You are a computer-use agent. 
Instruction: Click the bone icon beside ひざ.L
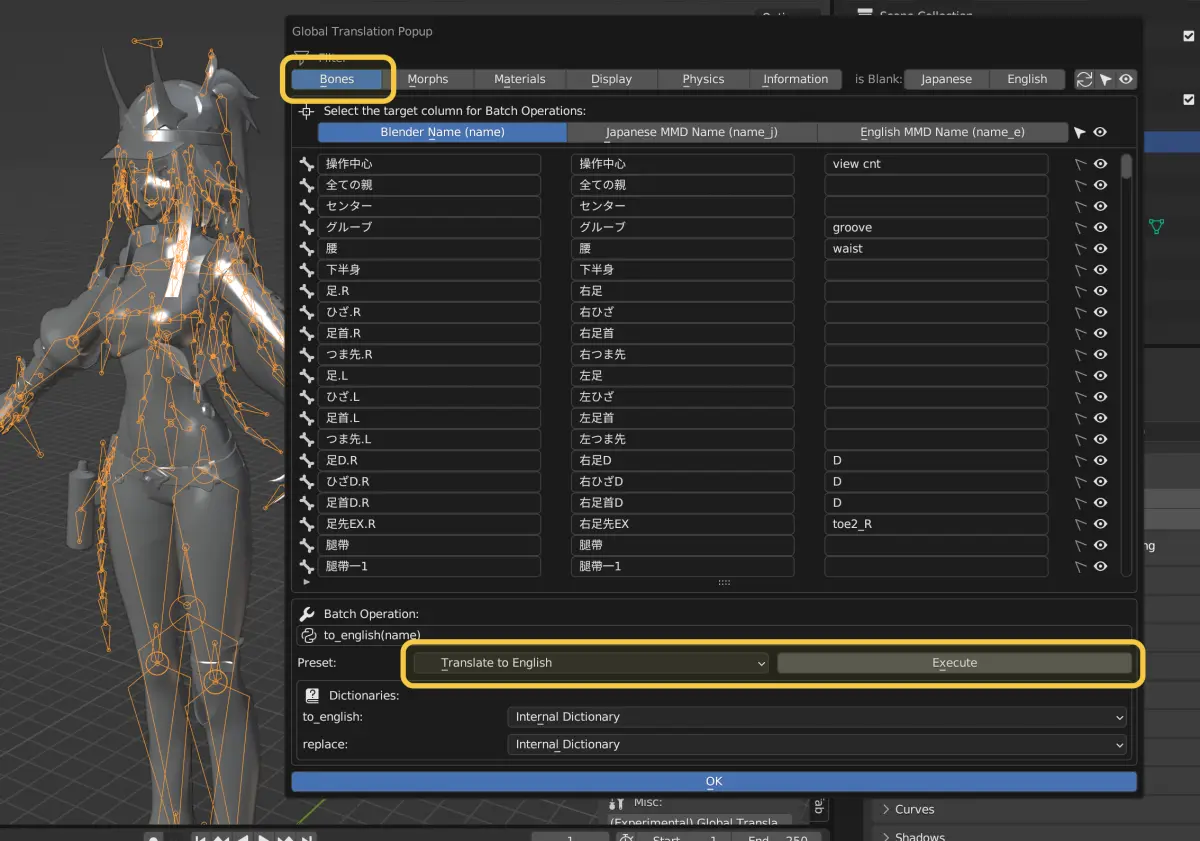tap(307, 397)
